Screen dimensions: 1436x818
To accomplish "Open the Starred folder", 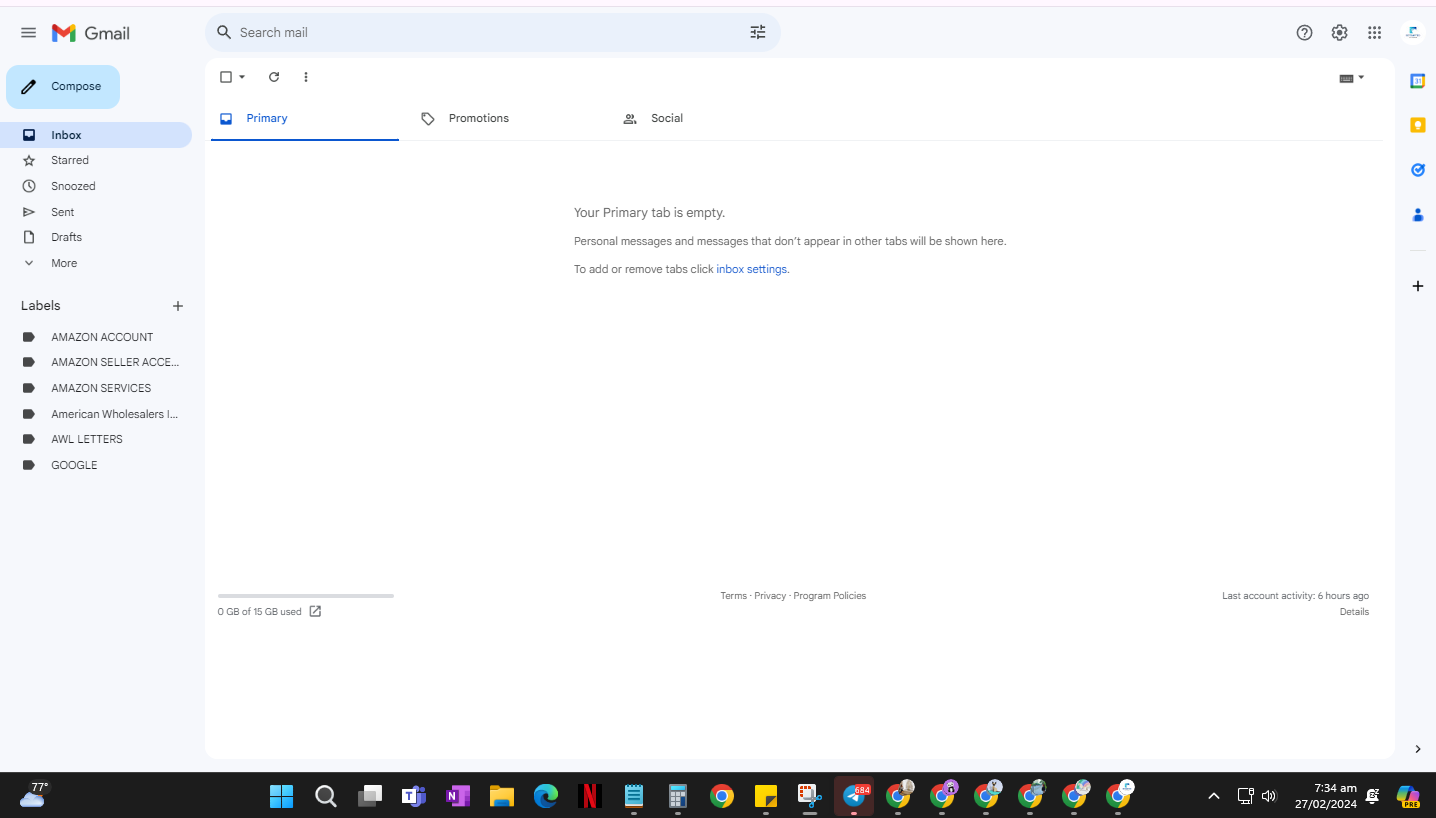I will click(96, 160).
